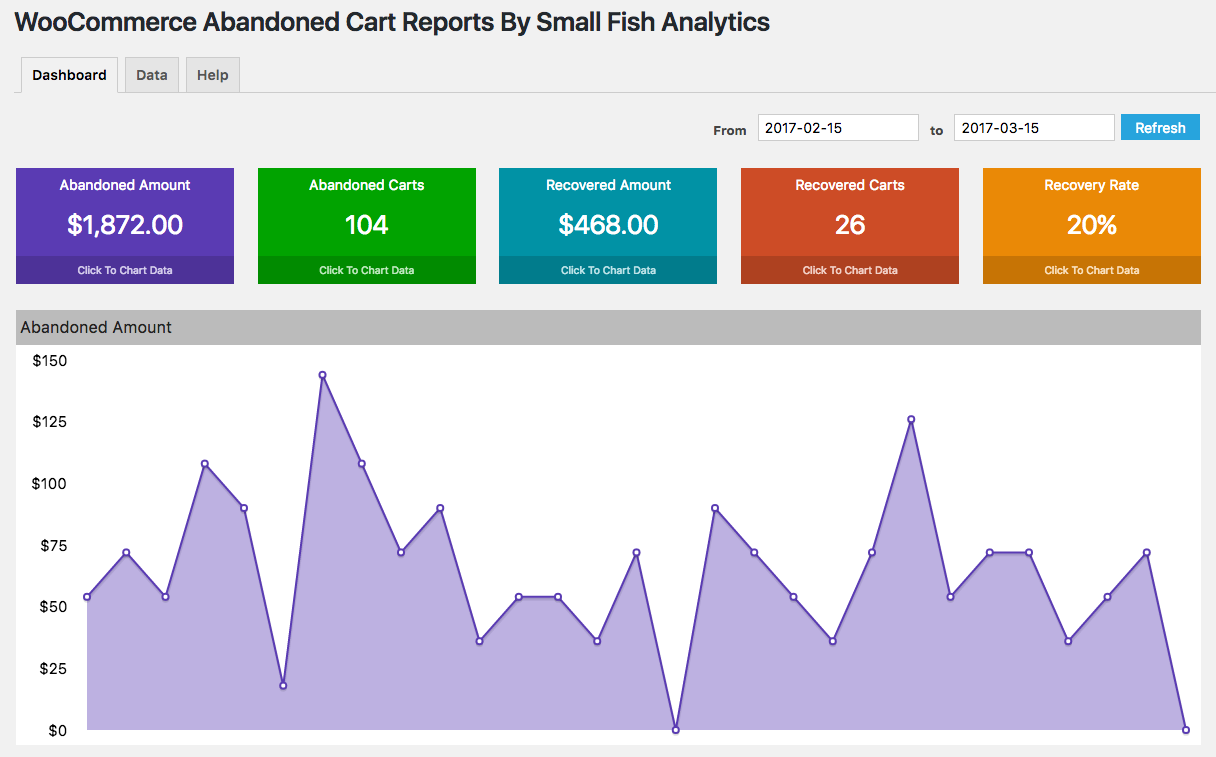Chart data link under green Abandoned Carts card

click(366, 270)
